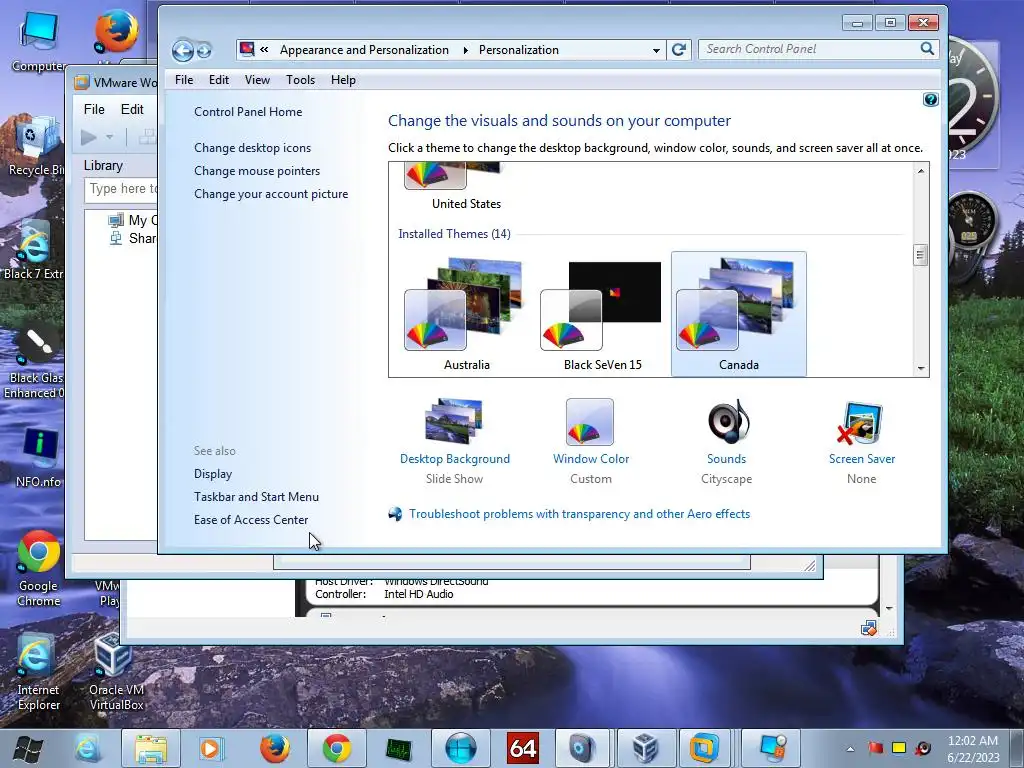
Task: Open Windows Explorer from taskbar
Action: tap(151, 748)
